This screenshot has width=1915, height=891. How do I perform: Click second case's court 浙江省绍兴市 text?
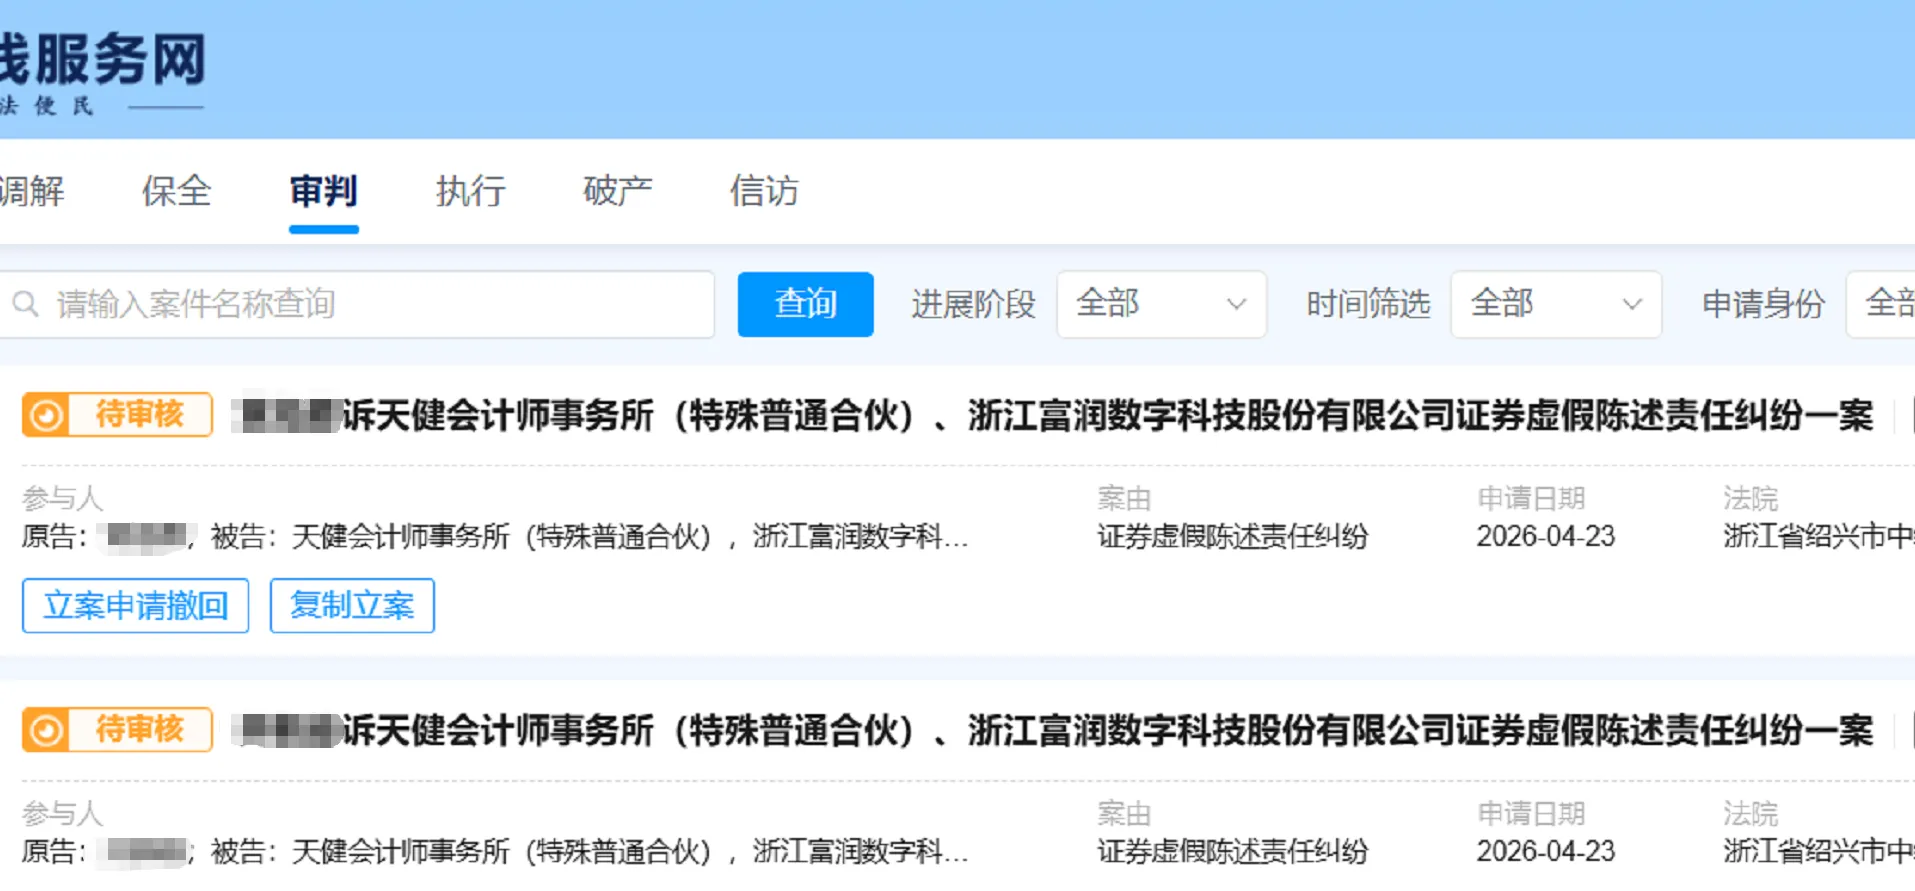pos(1818,852)
